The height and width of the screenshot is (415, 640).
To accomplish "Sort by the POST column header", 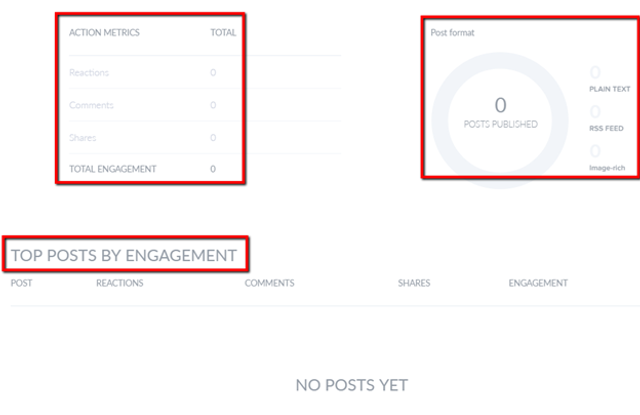I will [x=21, y=283].
